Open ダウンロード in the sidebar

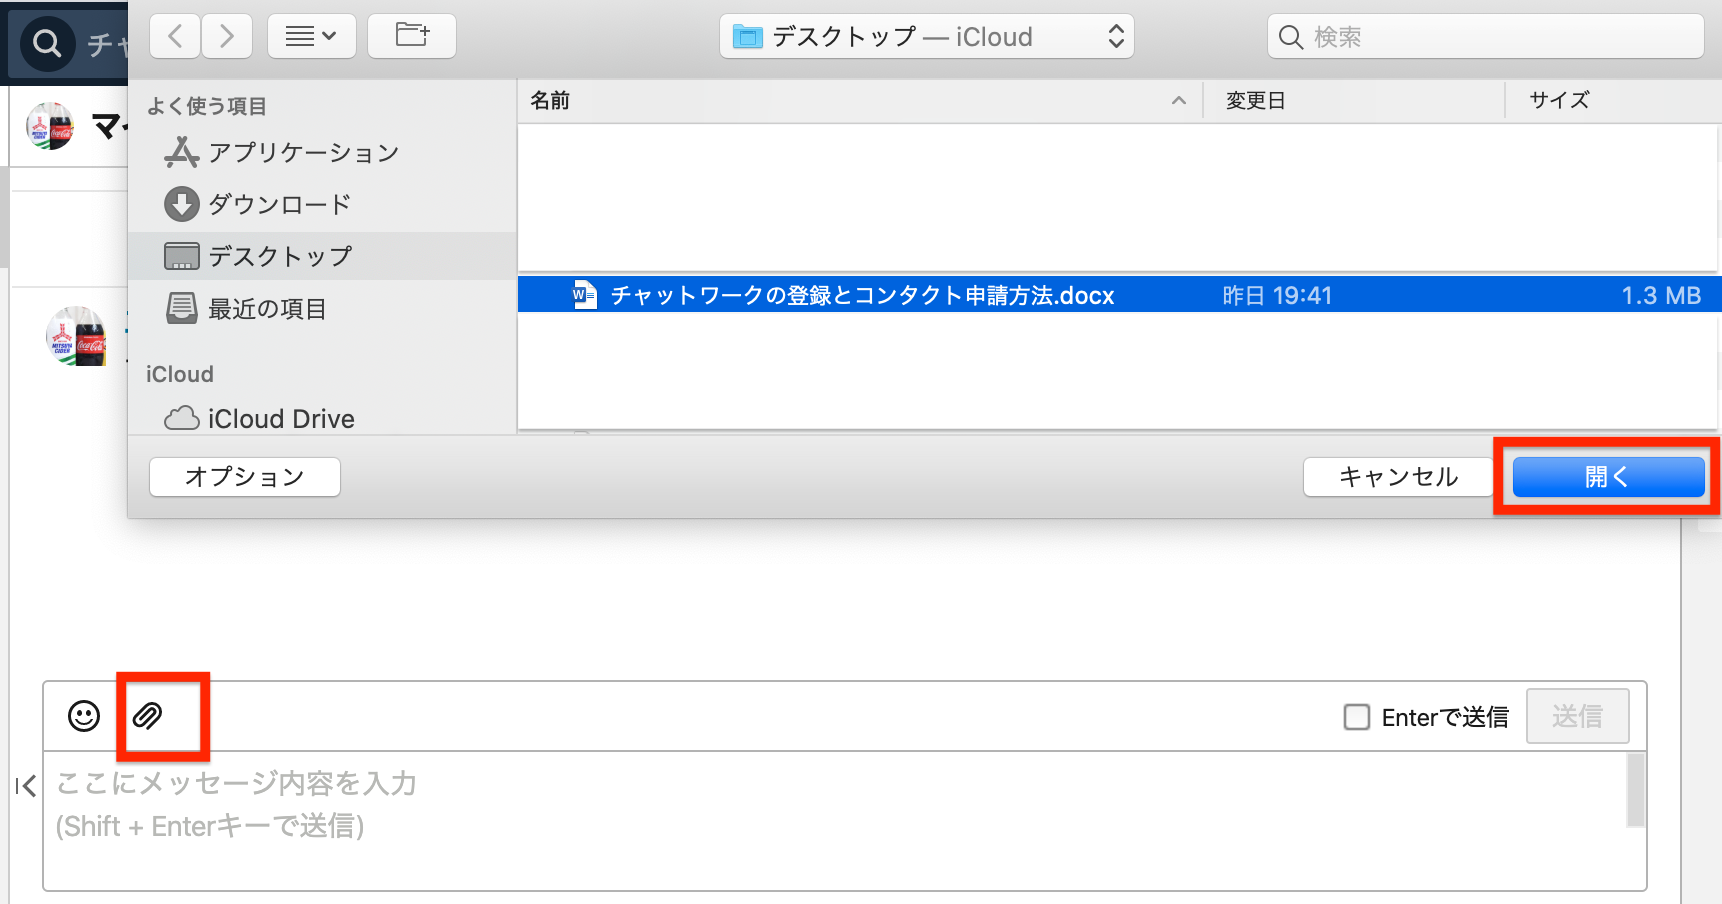279,204
